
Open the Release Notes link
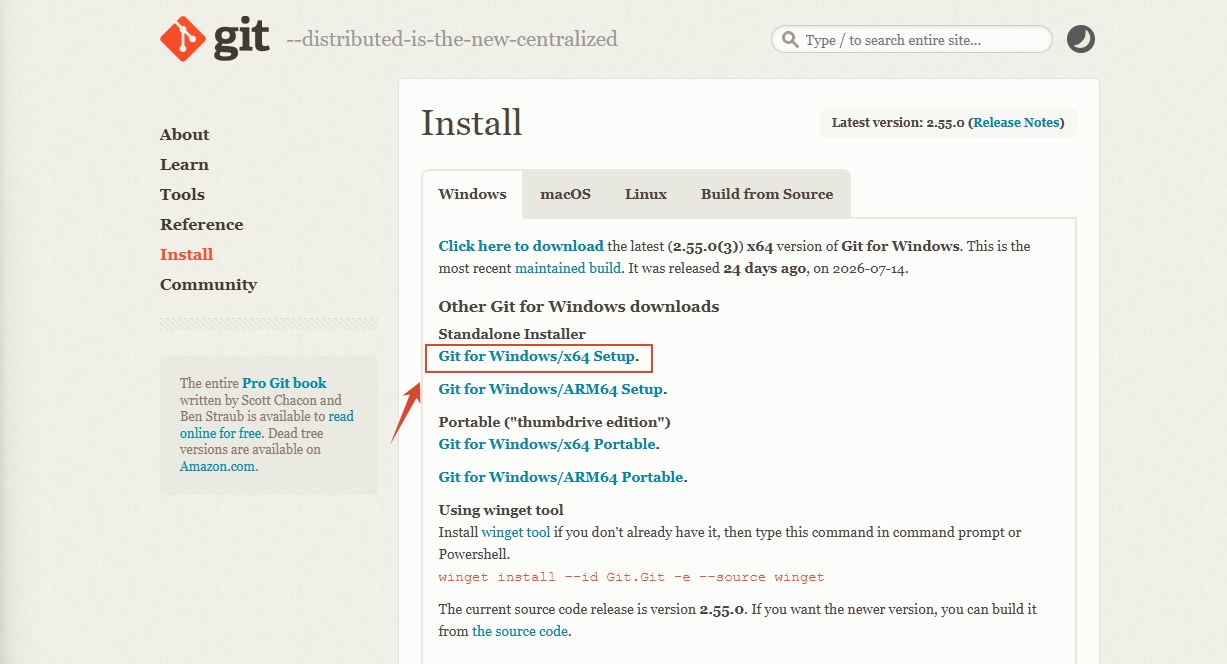click(x=1016, y=123)
